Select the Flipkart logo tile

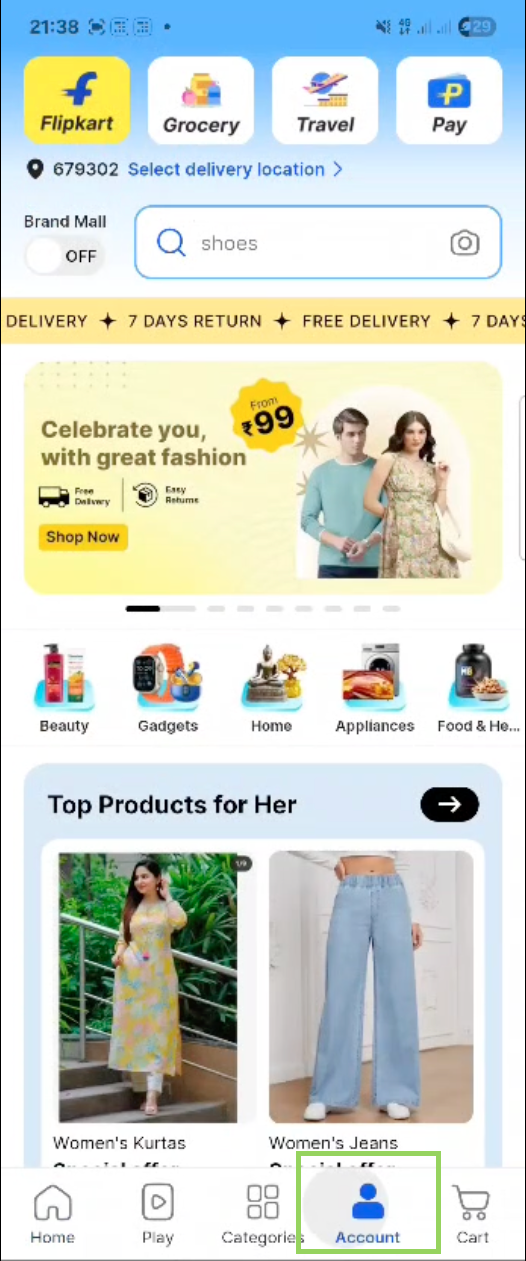tap(77, 100)
